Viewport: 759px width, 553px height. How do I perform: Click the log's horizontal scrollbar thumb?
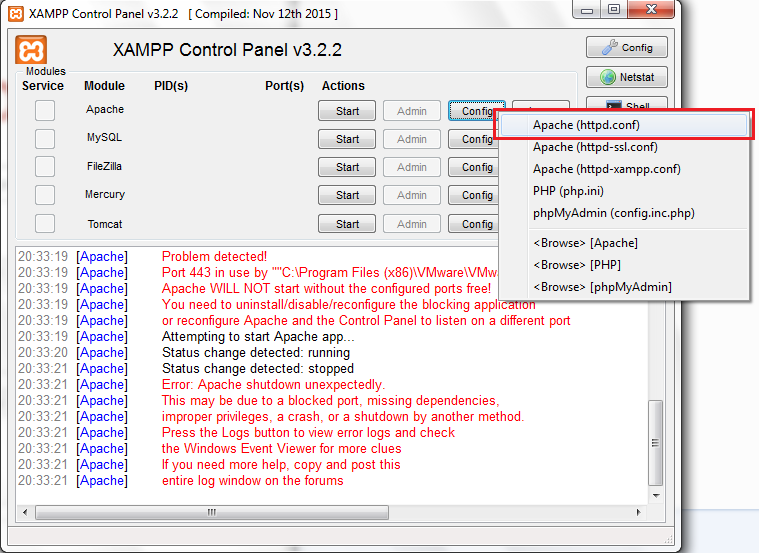(212, 512)
